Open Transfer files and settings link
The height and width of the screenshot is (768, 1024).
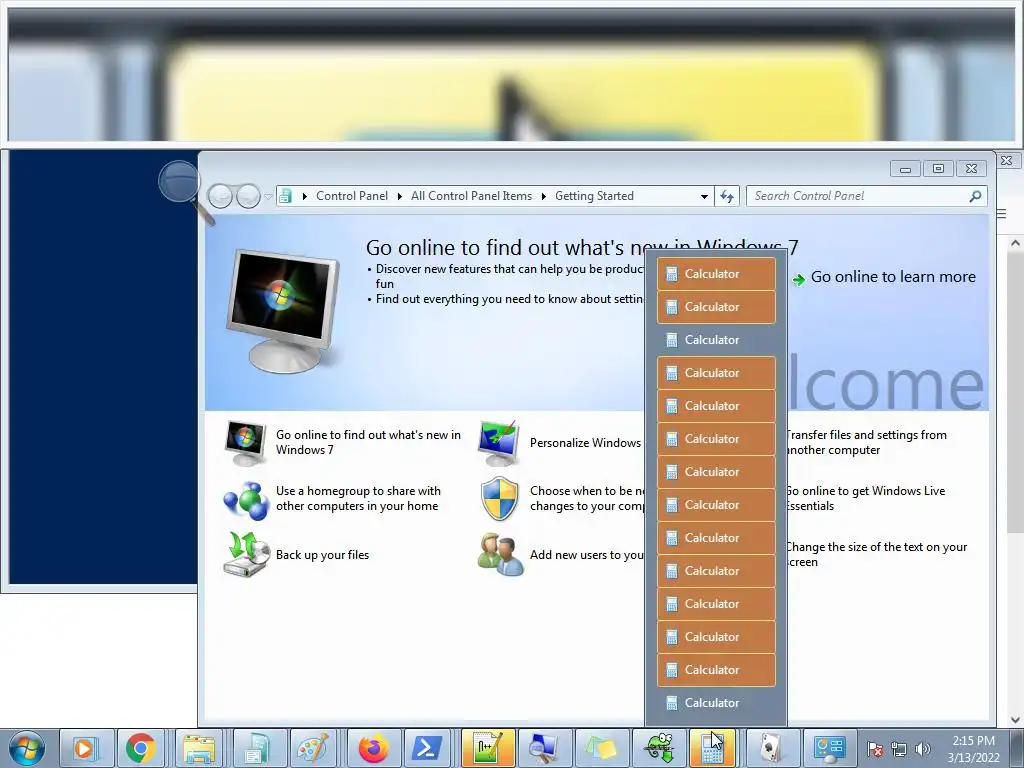tap(867, 442)
